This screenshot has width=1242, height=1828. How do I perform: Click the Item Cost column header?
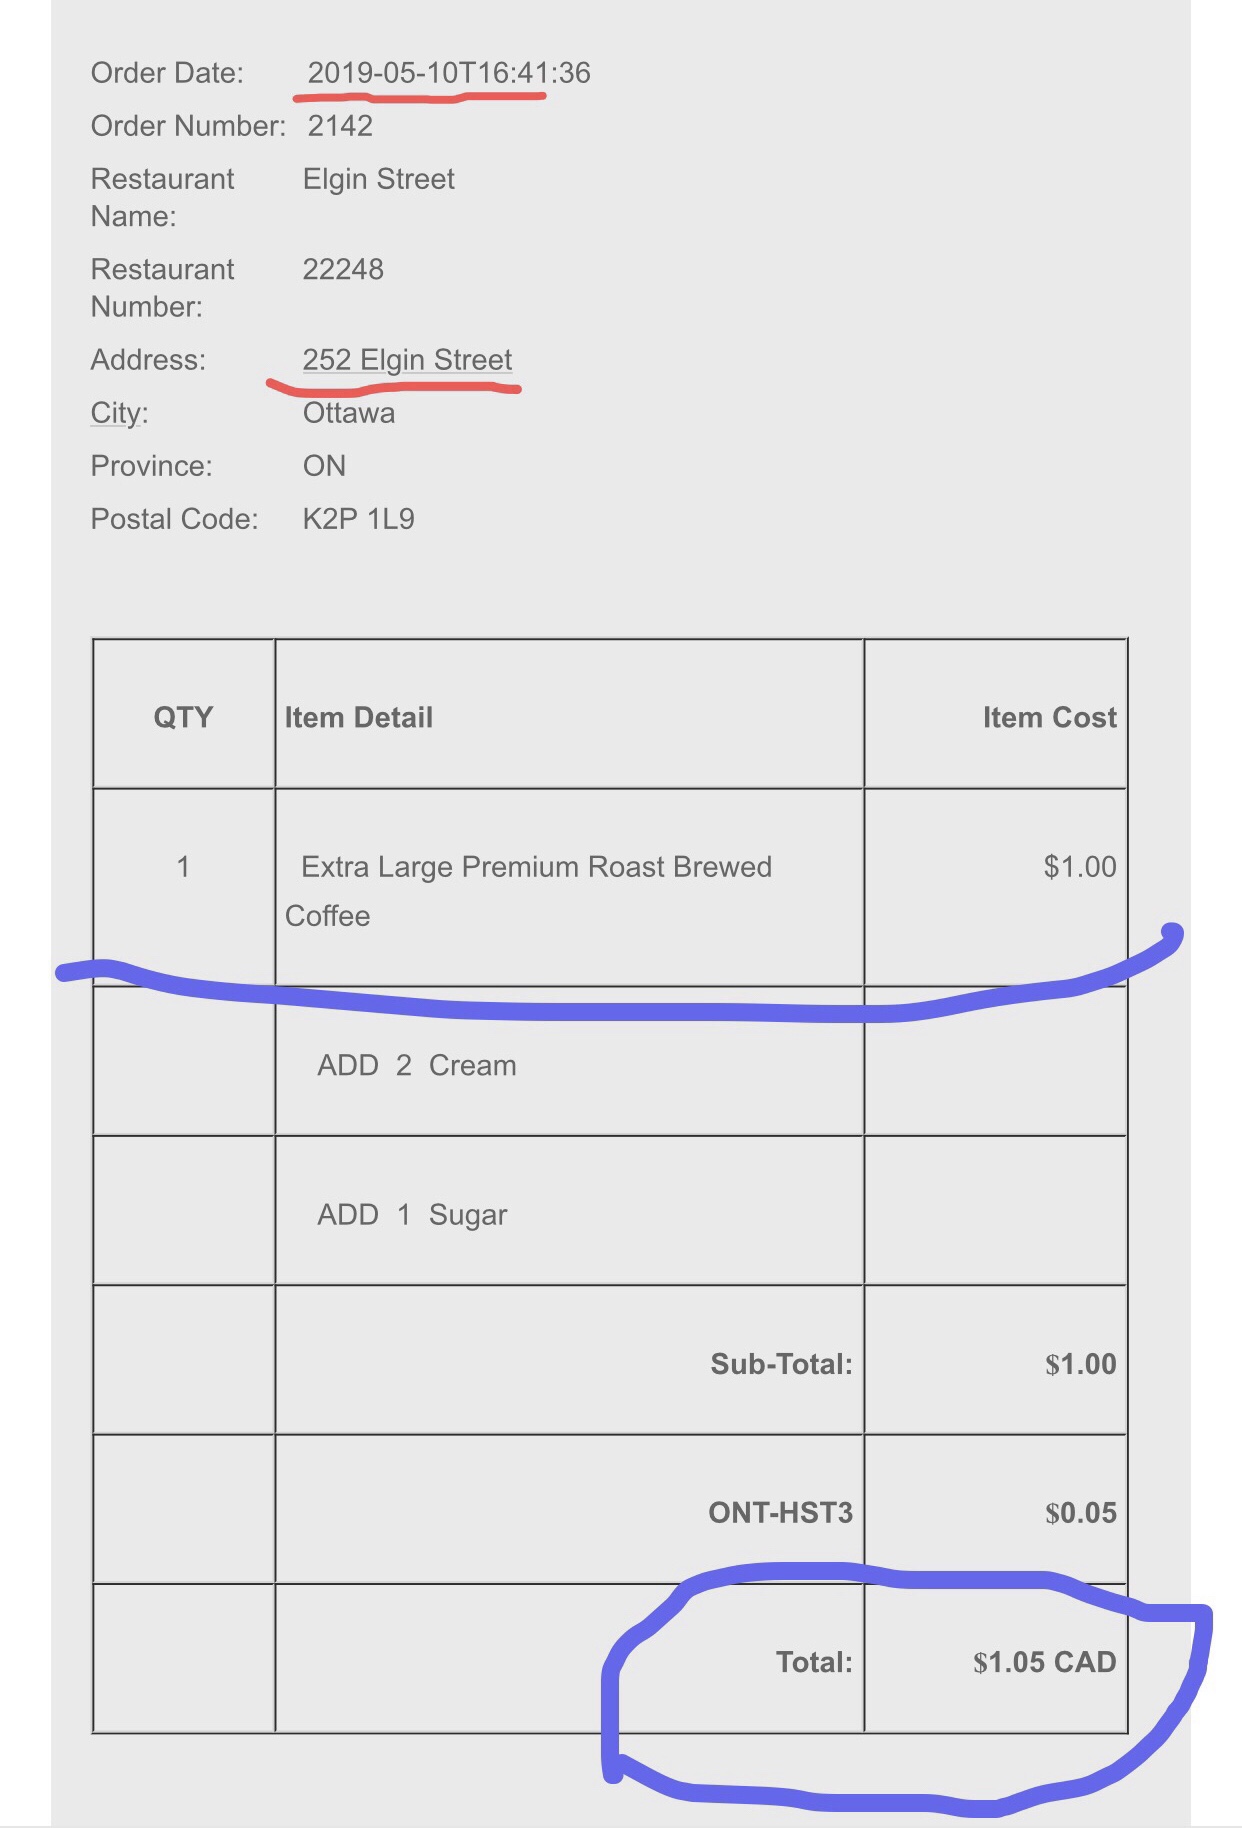click(1049, 716)
